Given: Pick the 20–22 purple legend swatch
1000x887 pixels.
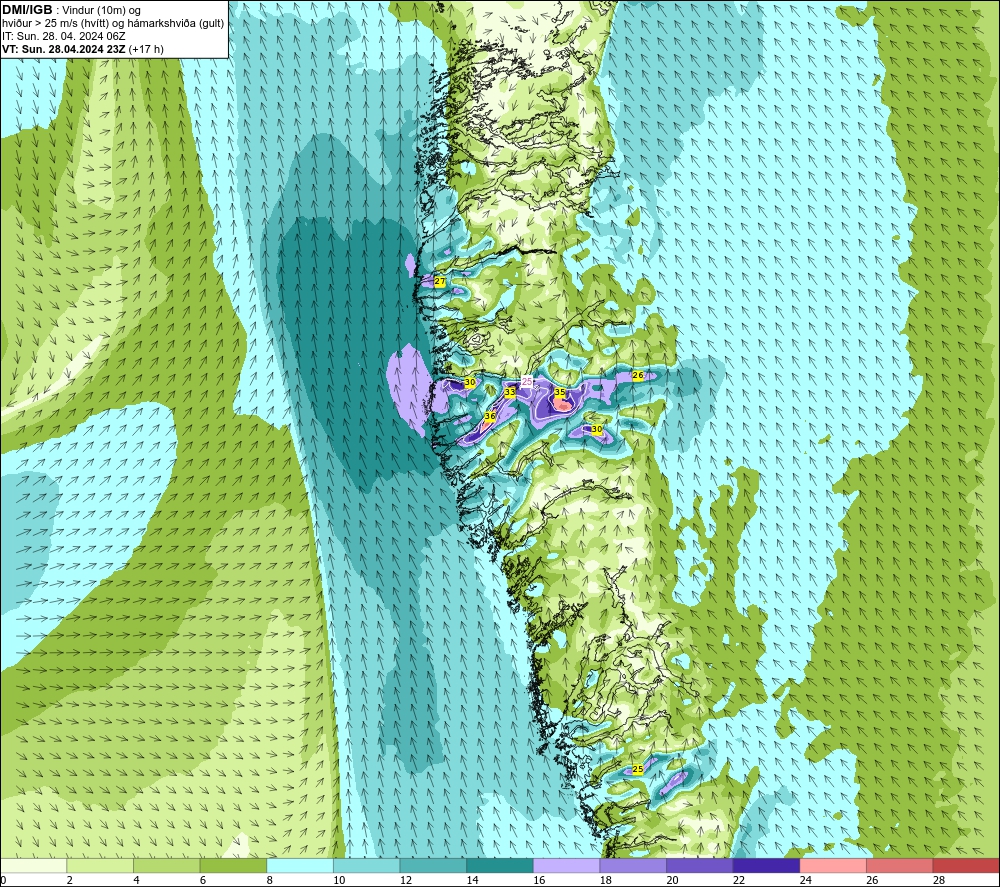Looking at the screenshot, I should [x=700, y=865].
